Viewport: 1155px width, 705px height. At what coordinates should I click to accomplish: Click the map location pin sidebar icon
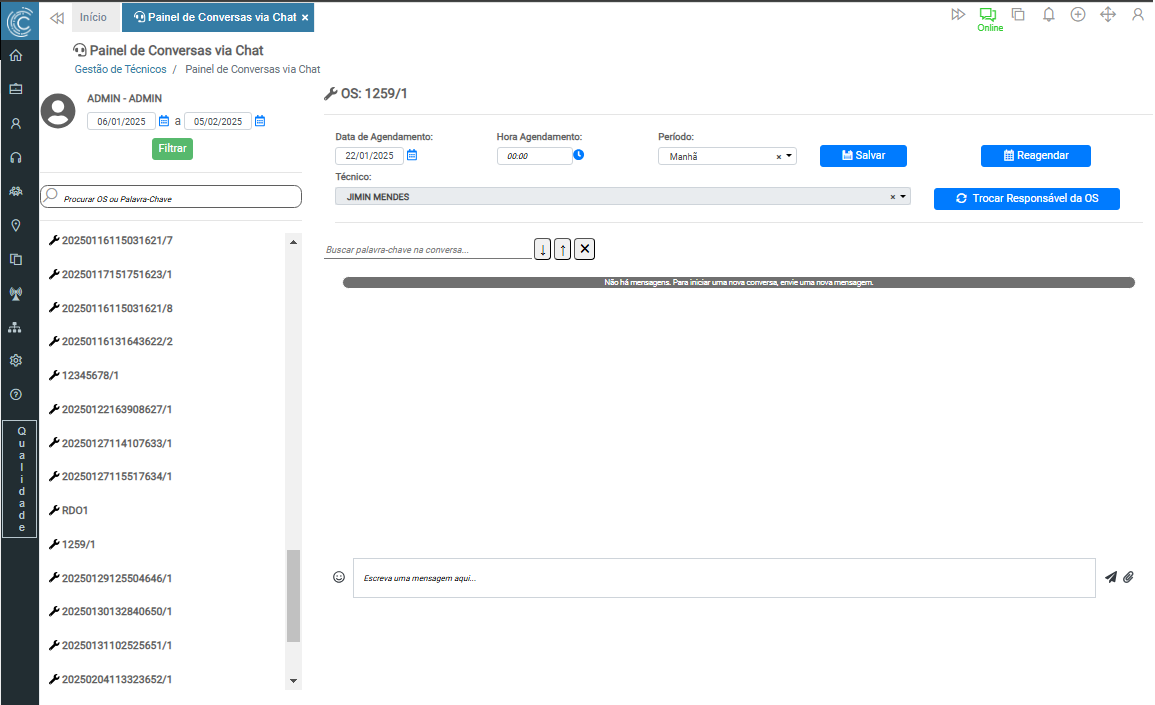coord(16,225)
